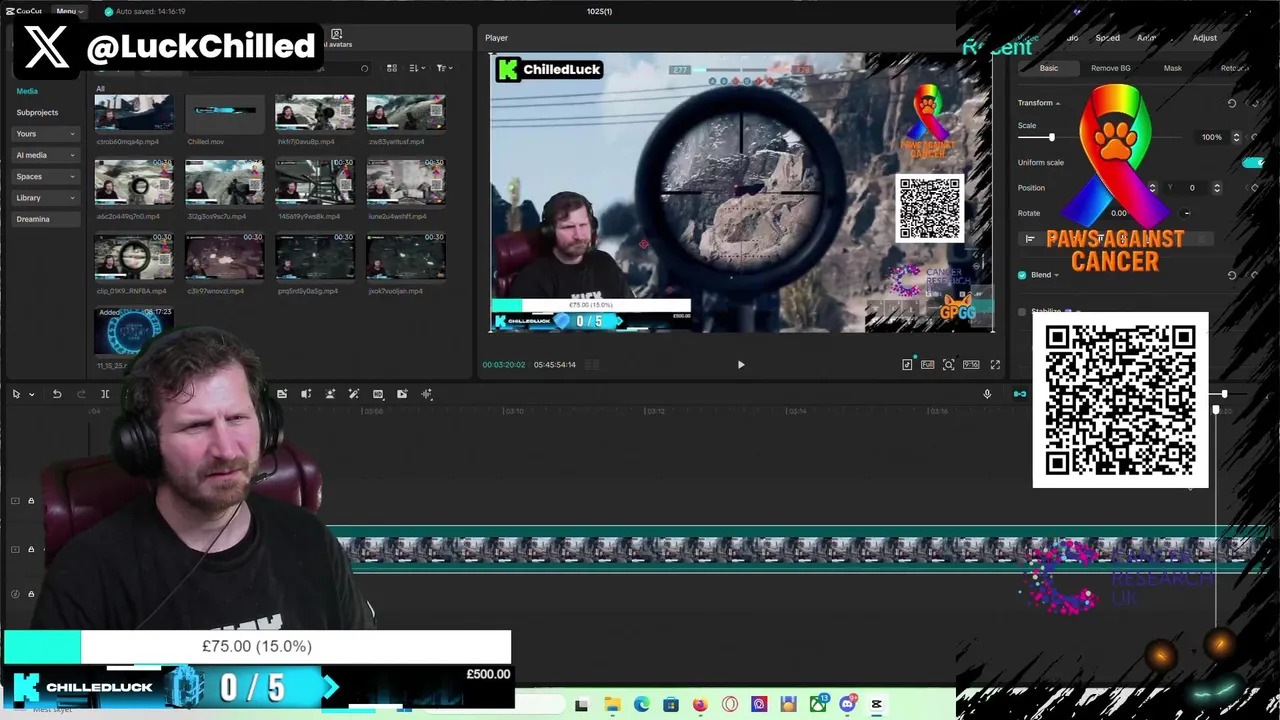Screen dimensions: 1280x720
Task: Open Subprojects in the media sidebar
Action: coord(37,112)
